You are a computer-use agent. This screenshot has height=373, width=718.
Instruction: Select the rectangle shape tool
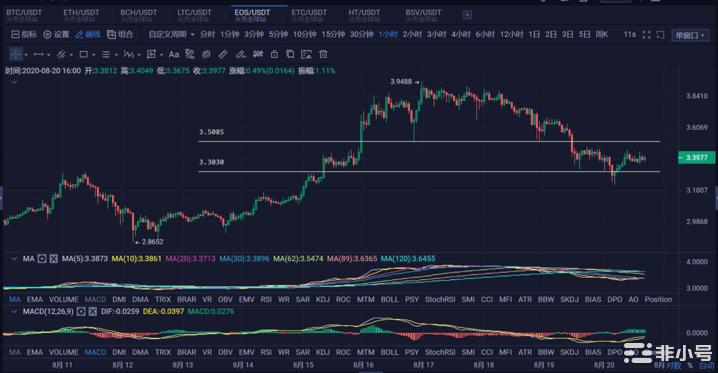(x=83, y=54)
